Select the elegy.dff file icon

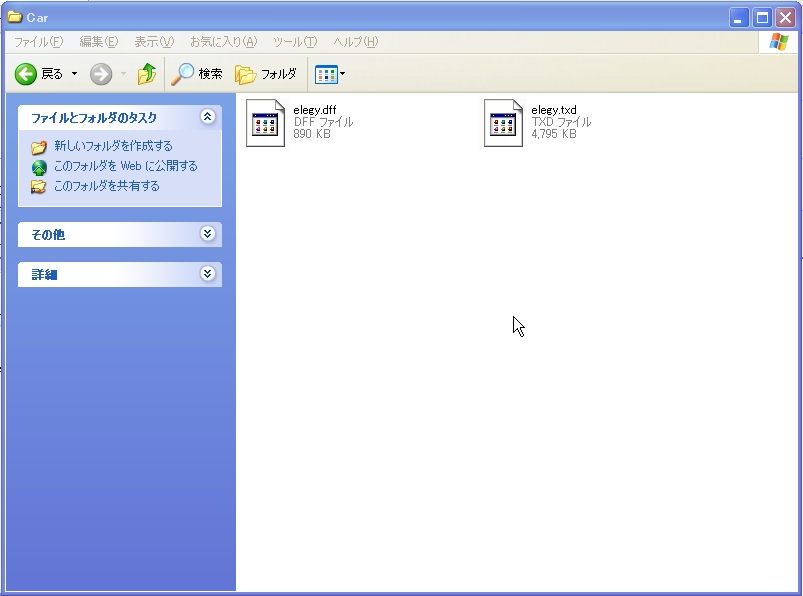[265, 123]
